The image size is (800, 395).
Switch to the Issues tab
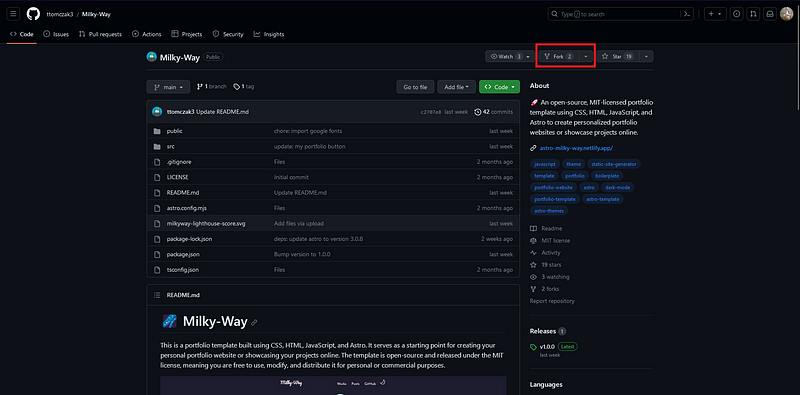56,34
